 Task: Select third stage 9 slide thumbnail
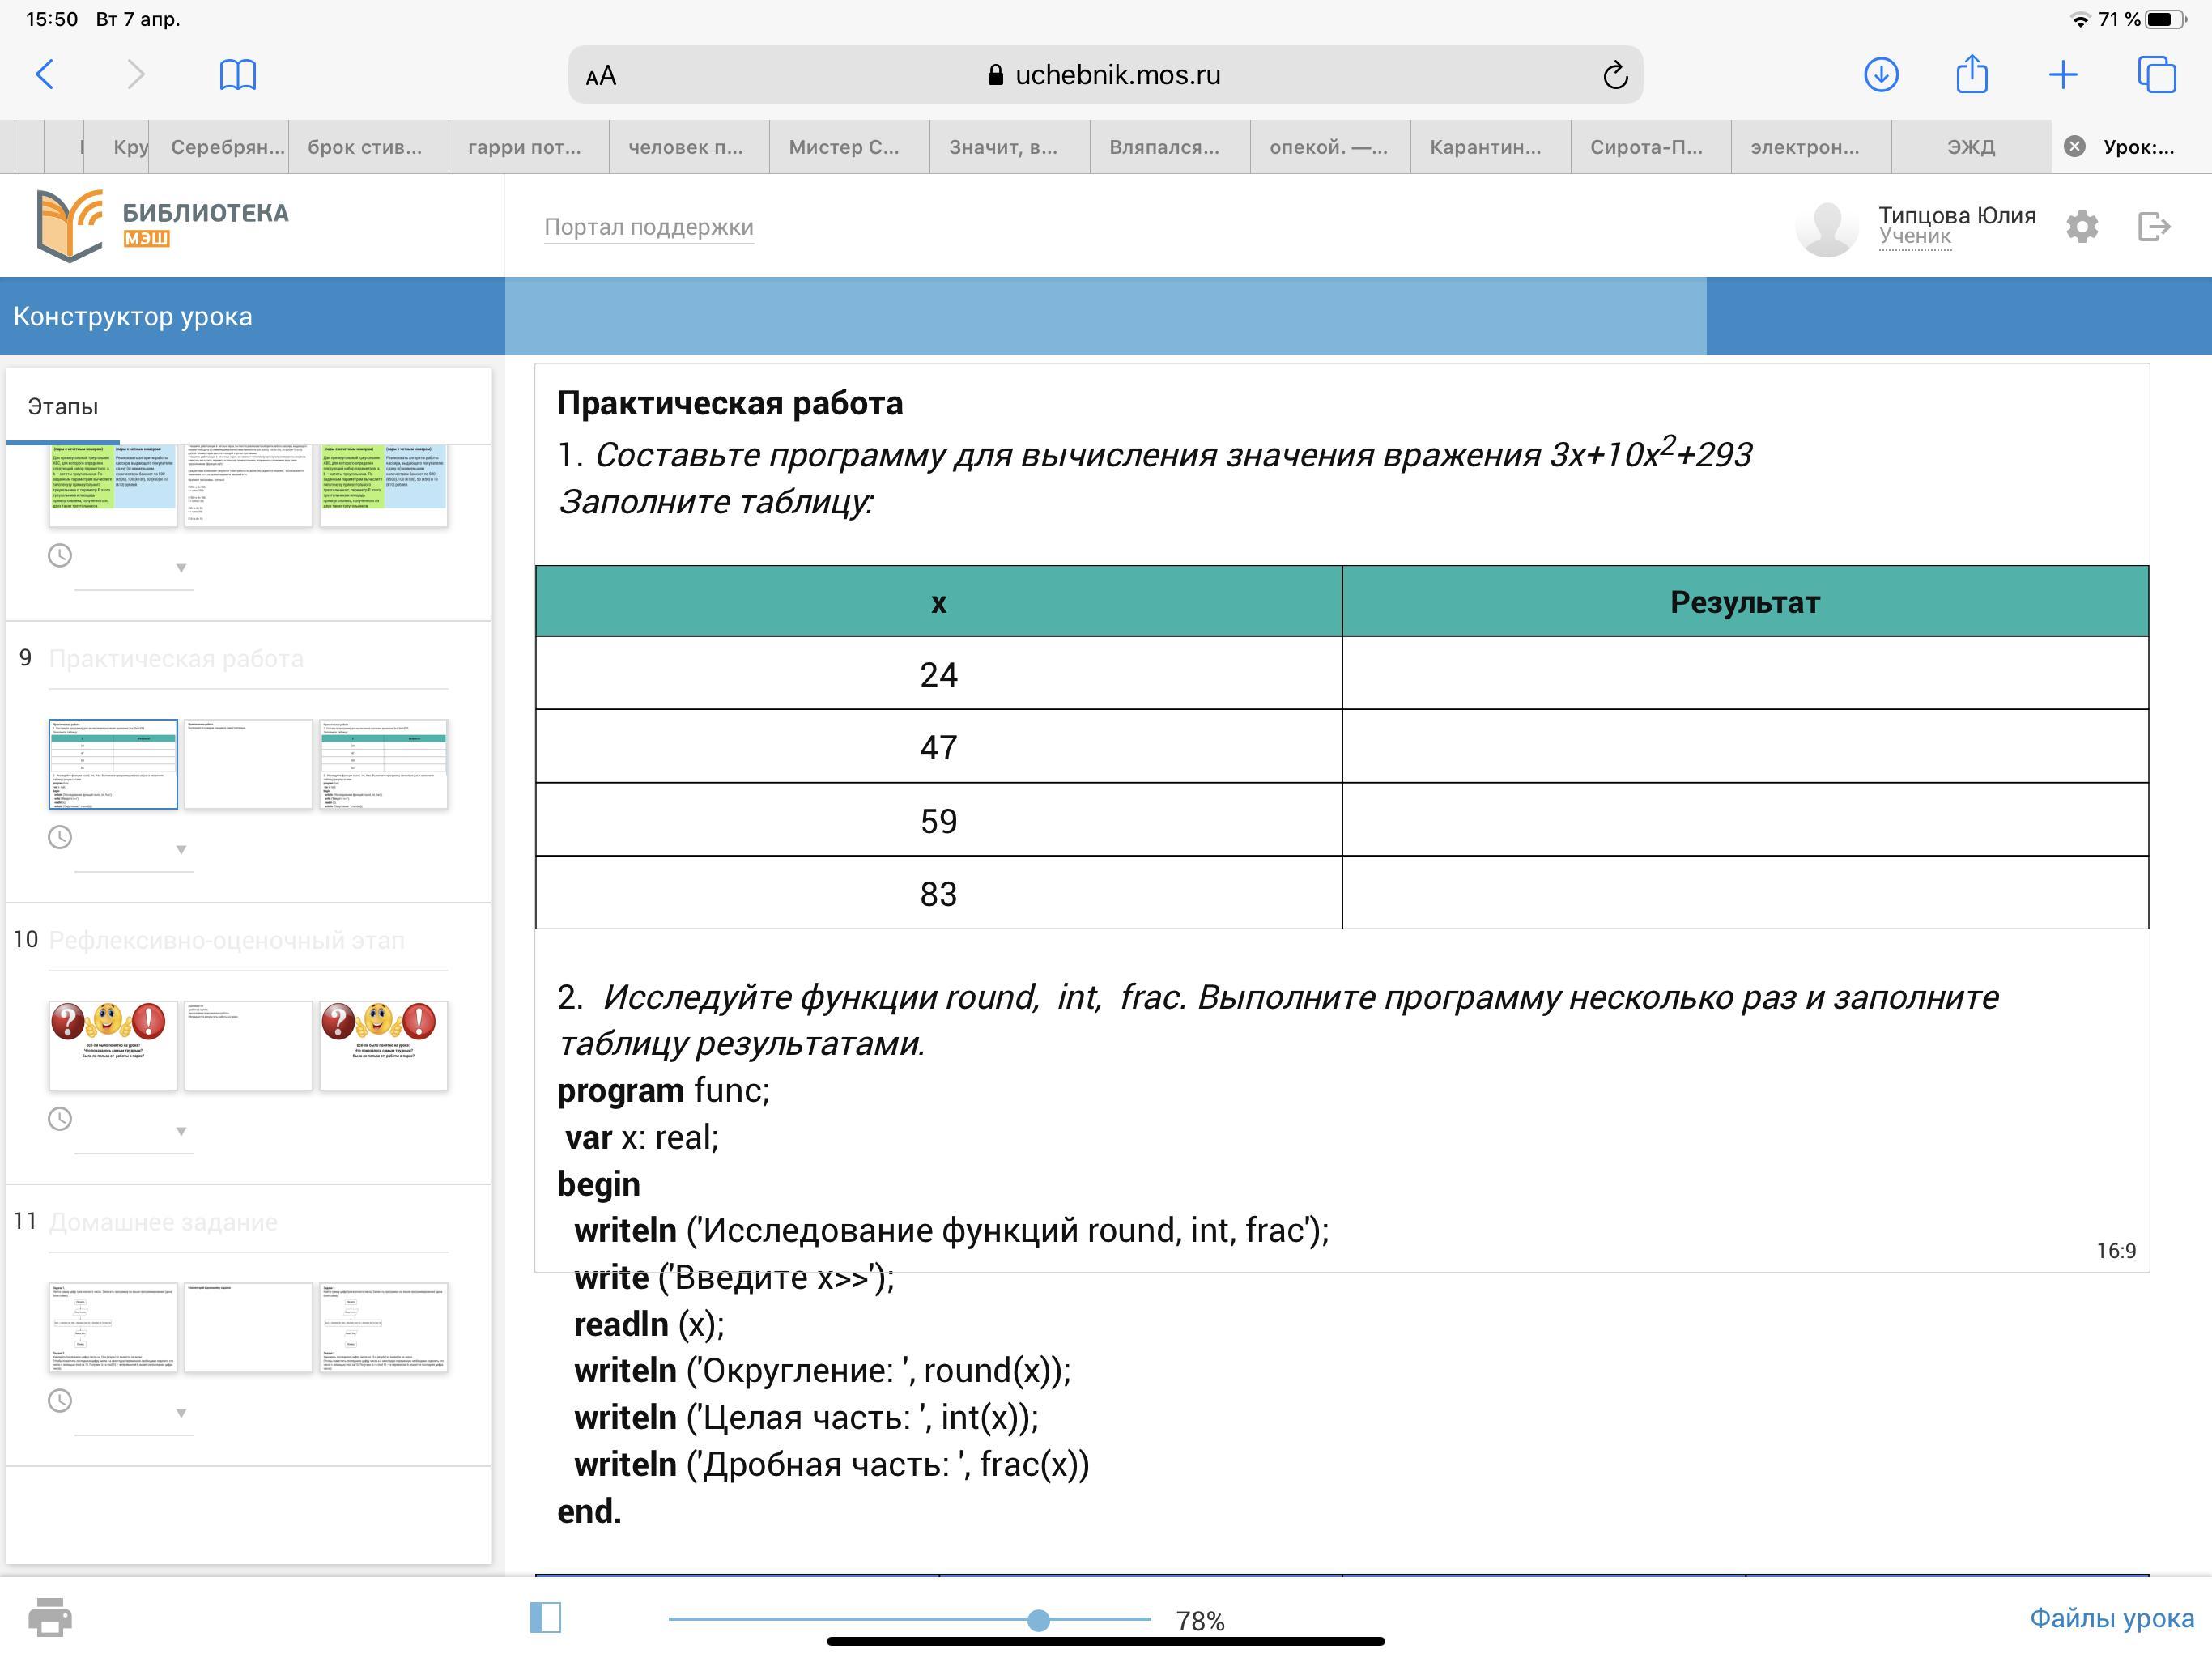click(x=384, y=764)
